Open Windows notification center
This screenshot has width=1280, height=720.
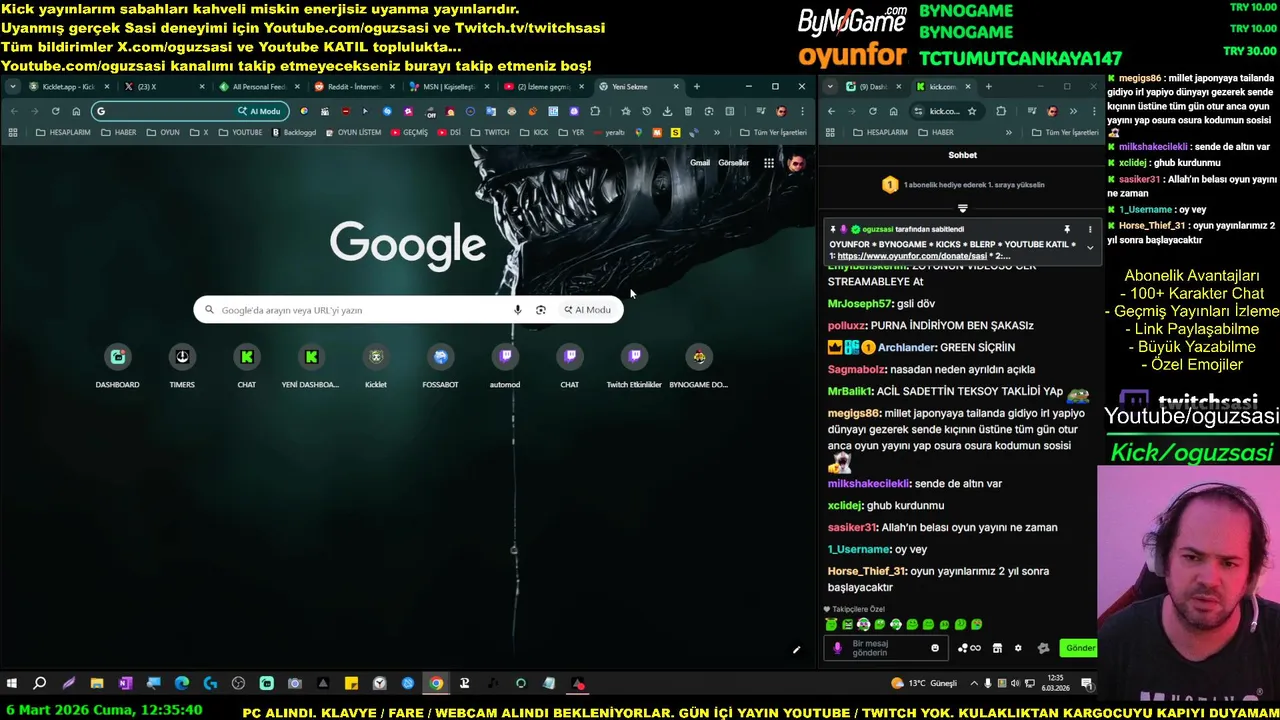[1087, 684]
